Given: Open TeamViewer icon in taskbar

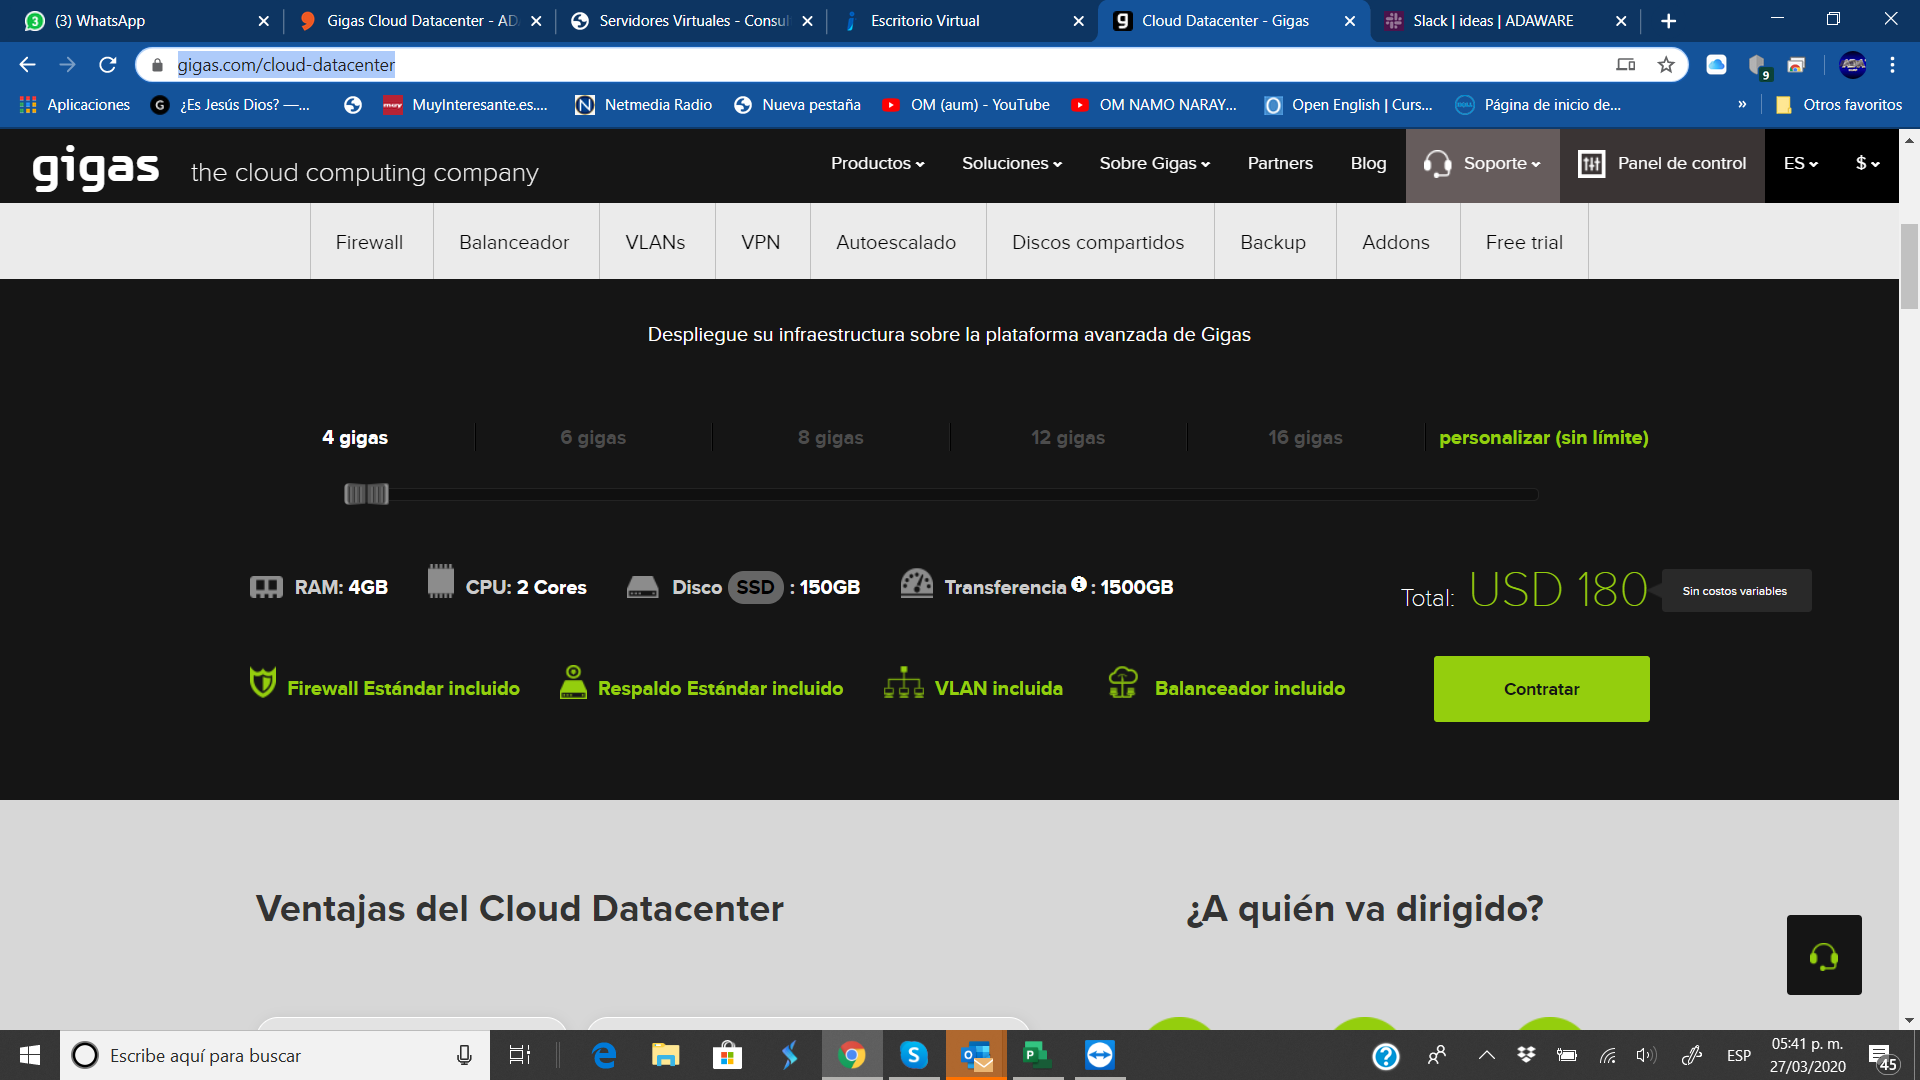Looking at the screenshot, I should (x=1100, y=1055).
